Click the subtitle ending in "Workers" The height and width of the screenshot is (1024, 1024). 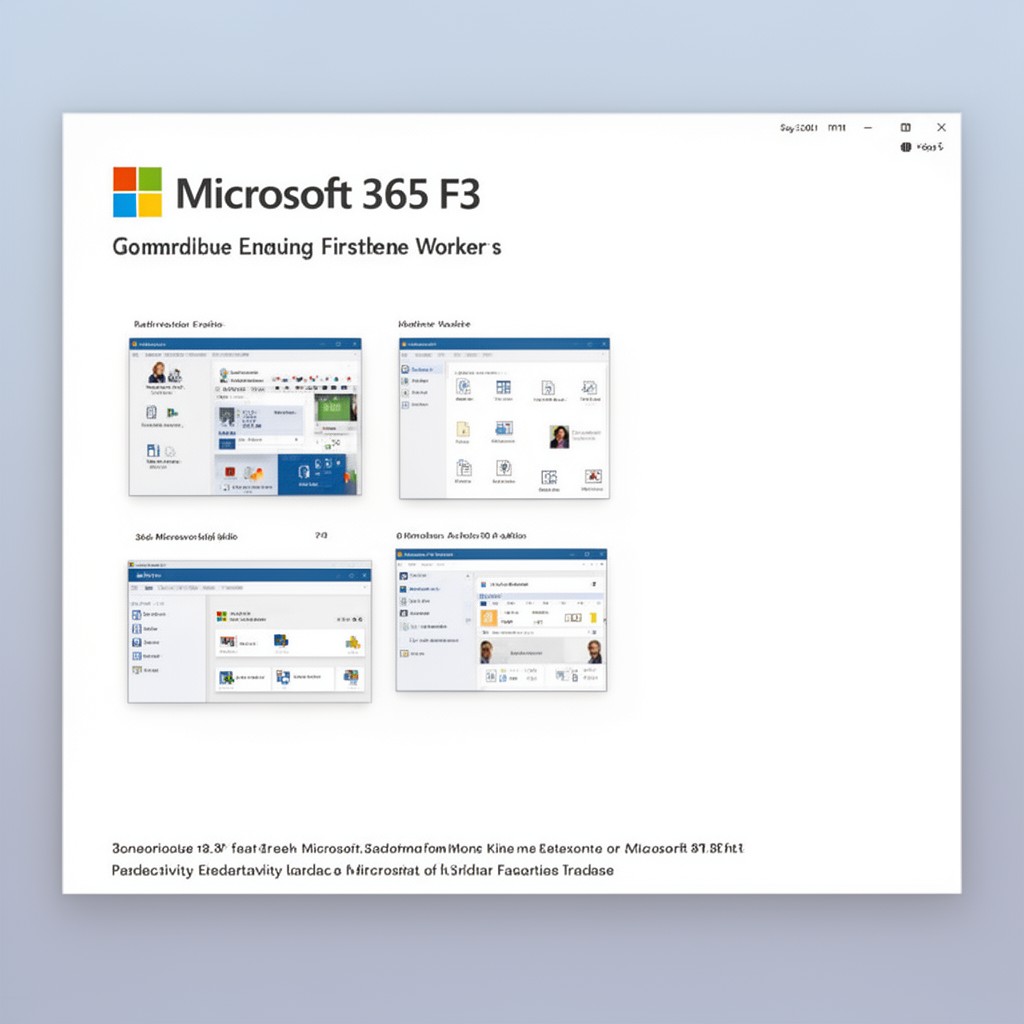307,247
